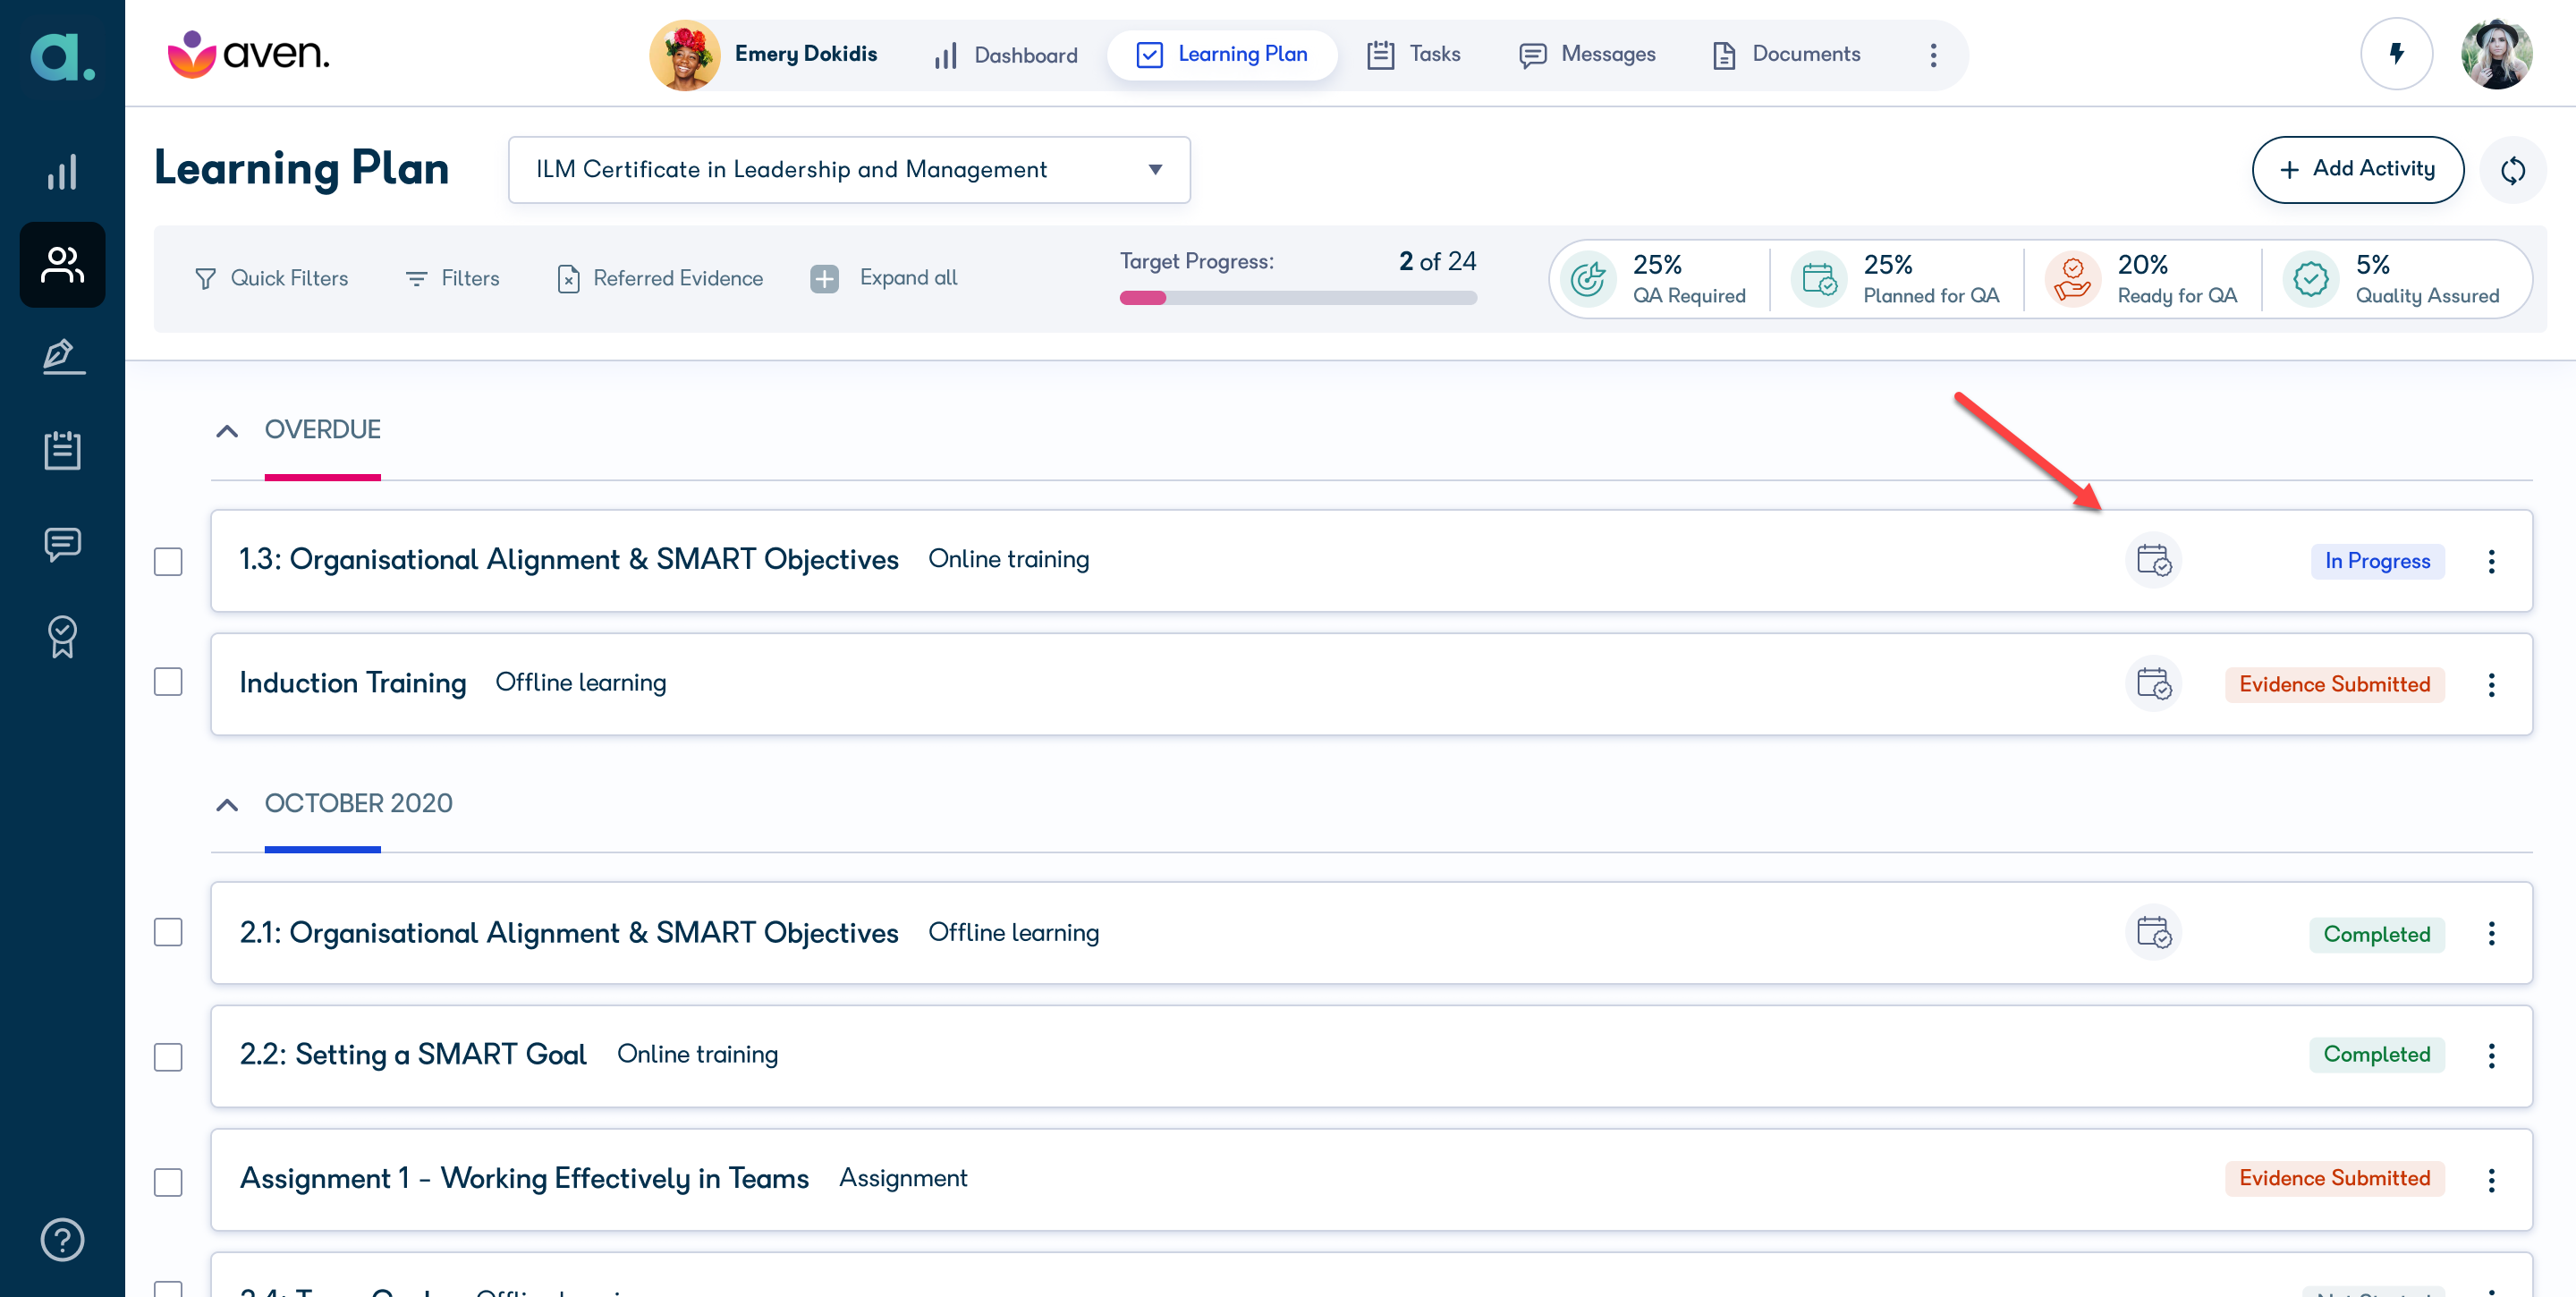Collapse the OVERDUE section chevron

pyautogui.click(x=227, y=431)
